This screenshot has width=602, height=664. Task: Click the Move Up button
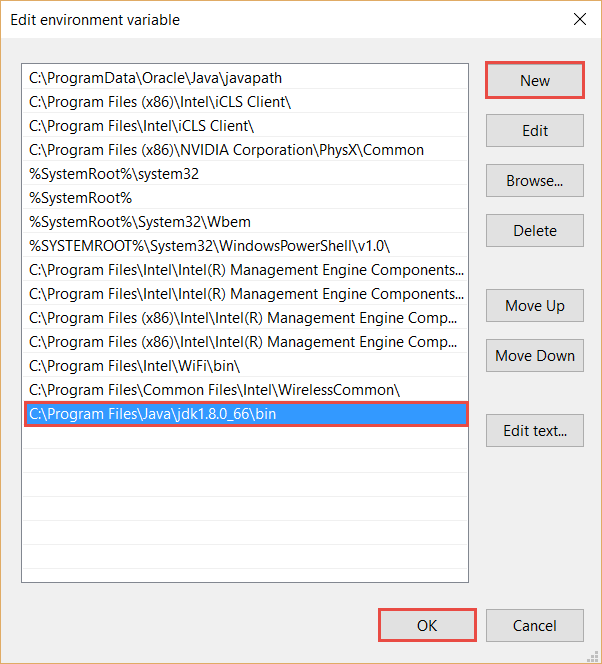tap(535, 305)
